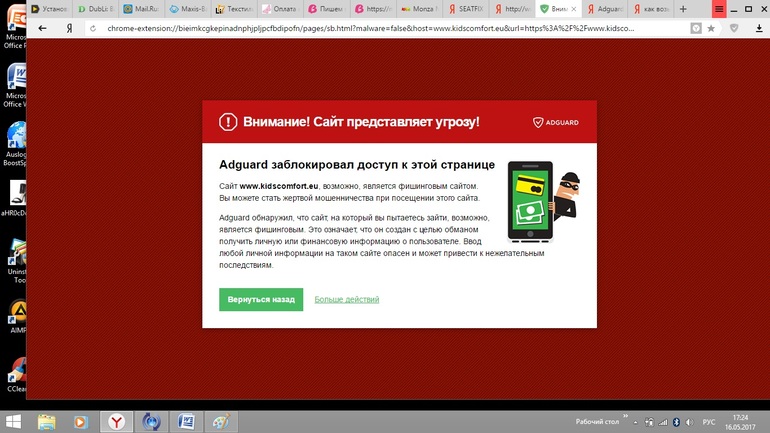Open Yandex Browser menu hamburger button
Screen dimensions: 770x433
718,9
